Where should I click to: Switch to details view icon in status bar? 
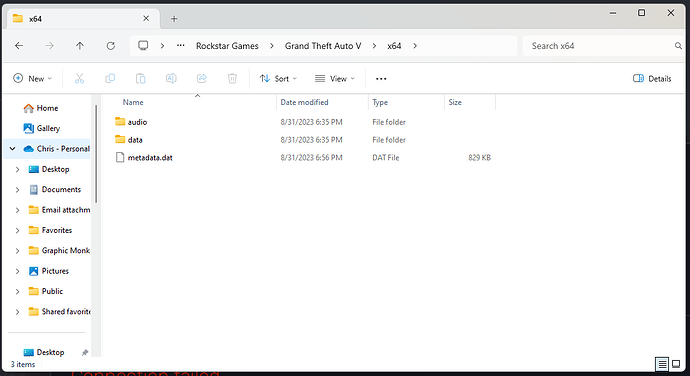point(662,364)
